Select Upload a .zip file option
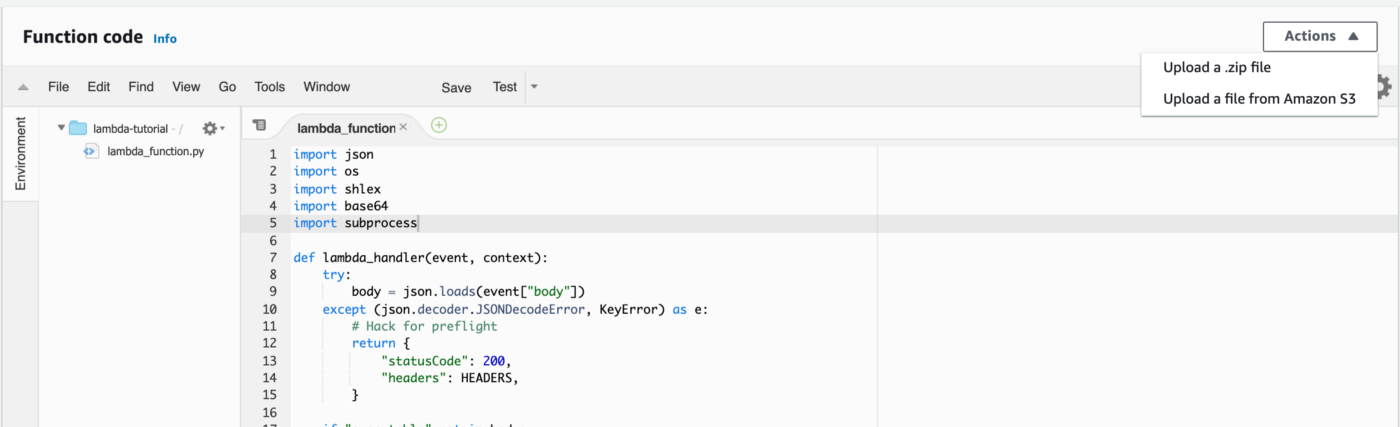 pos(1216,67)
